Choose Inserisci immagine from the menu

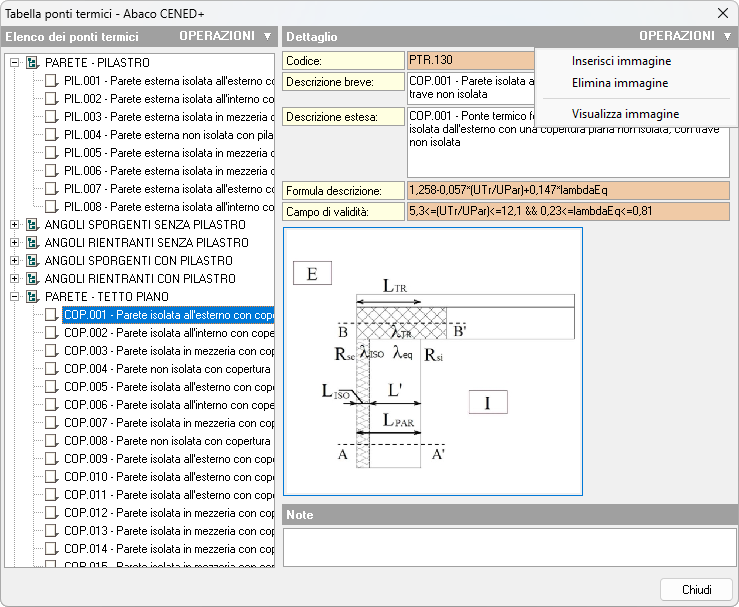620,61
